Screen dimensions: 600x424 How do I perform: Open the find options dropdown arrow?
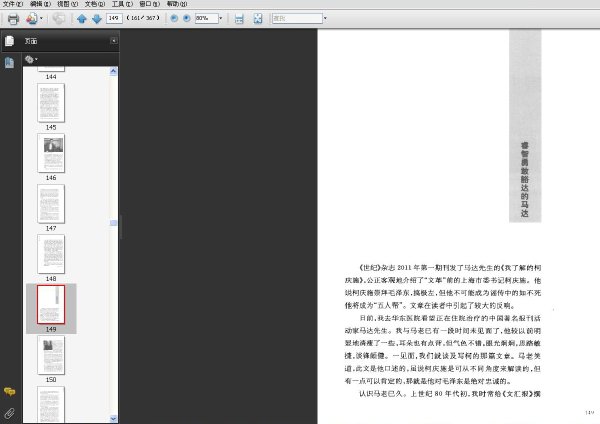(325, 18)
